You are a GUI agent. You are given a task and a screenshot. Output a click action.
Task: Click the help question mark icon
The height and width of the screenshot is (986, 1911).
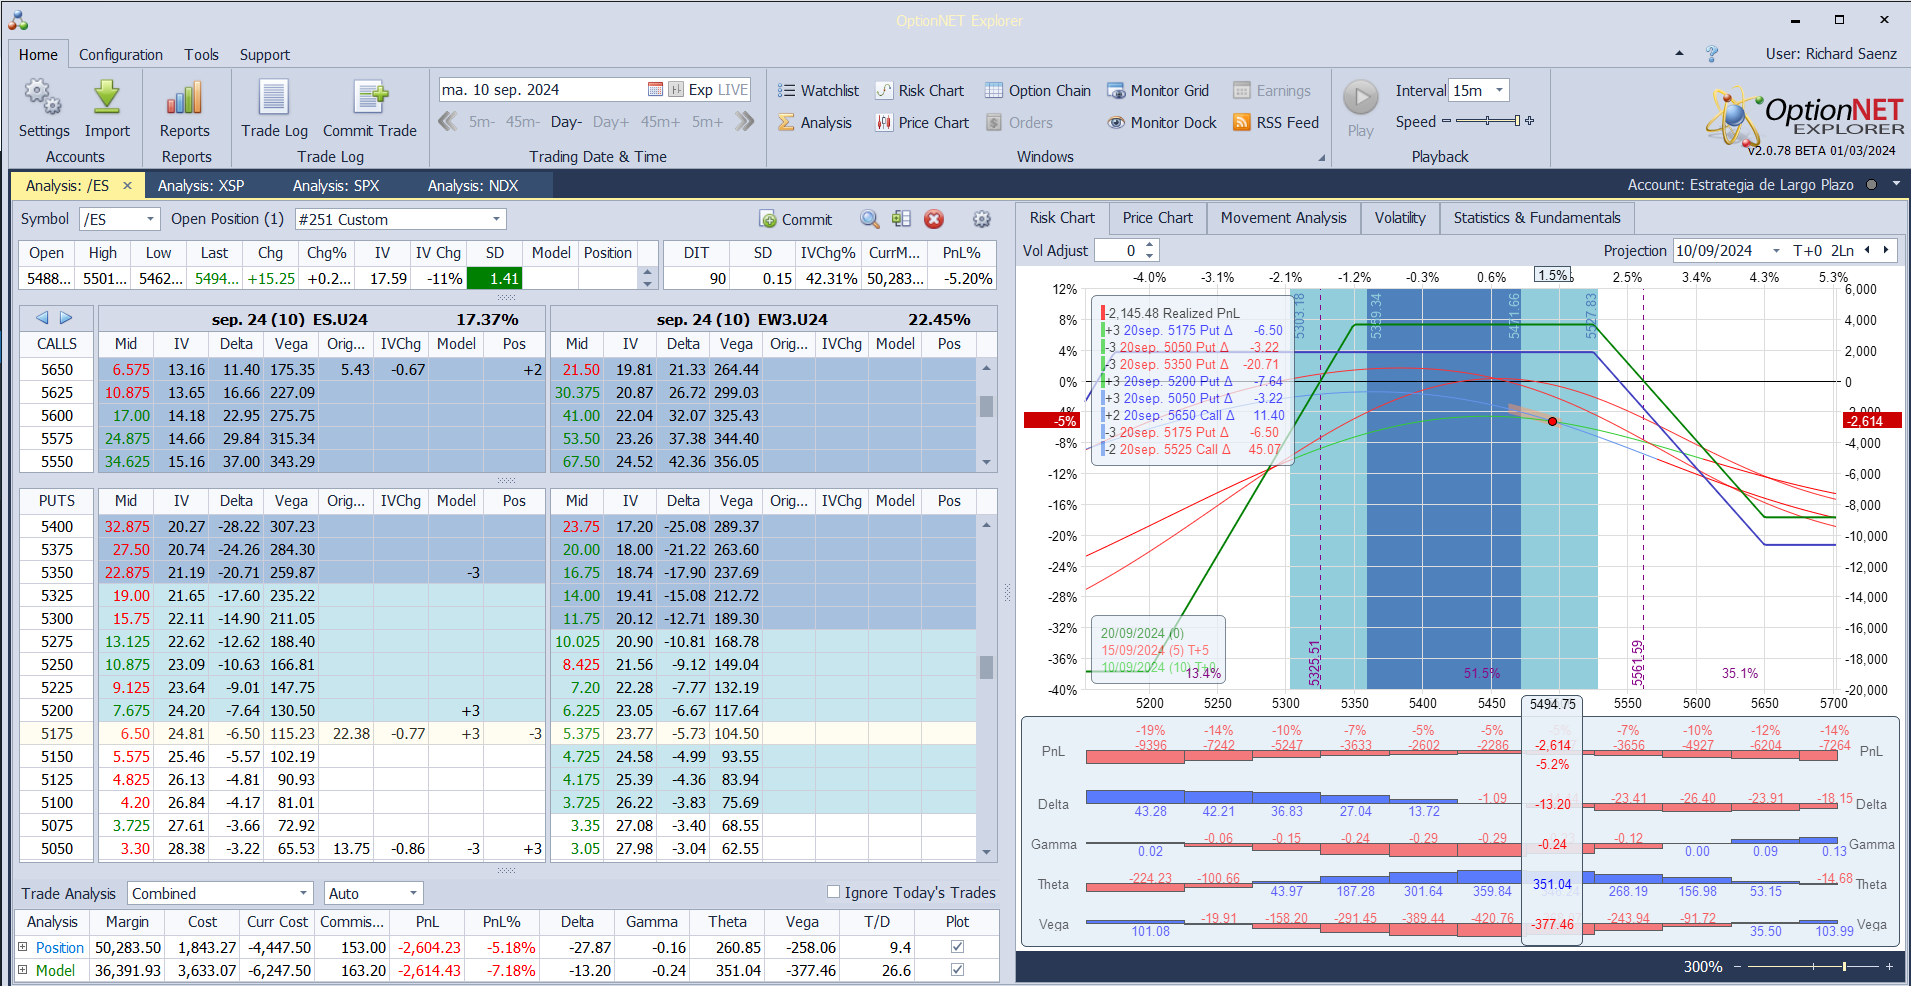[x=1712, y=54]
